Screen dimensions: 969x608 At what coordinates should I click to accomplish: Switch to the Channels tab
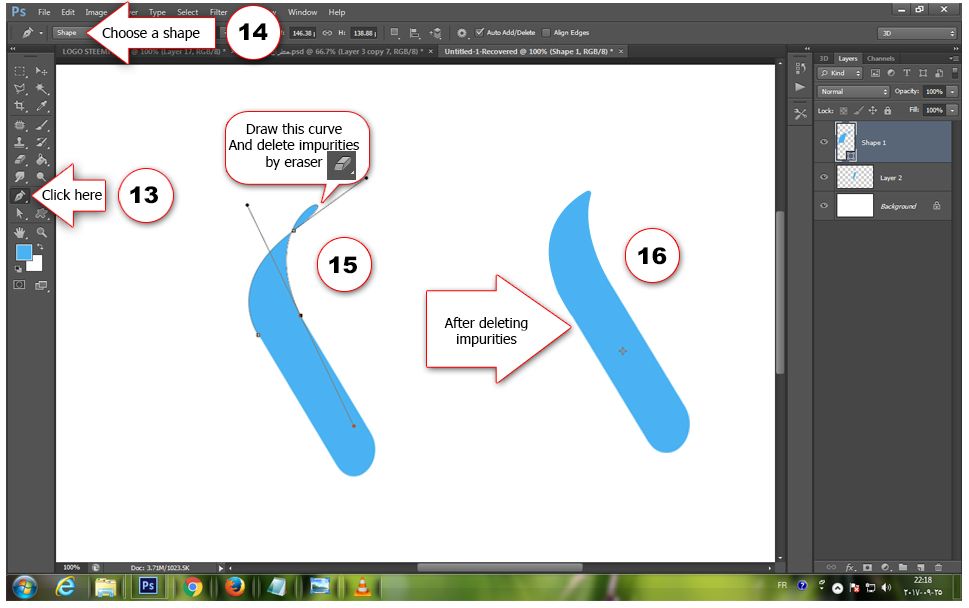tap(881, 58)
